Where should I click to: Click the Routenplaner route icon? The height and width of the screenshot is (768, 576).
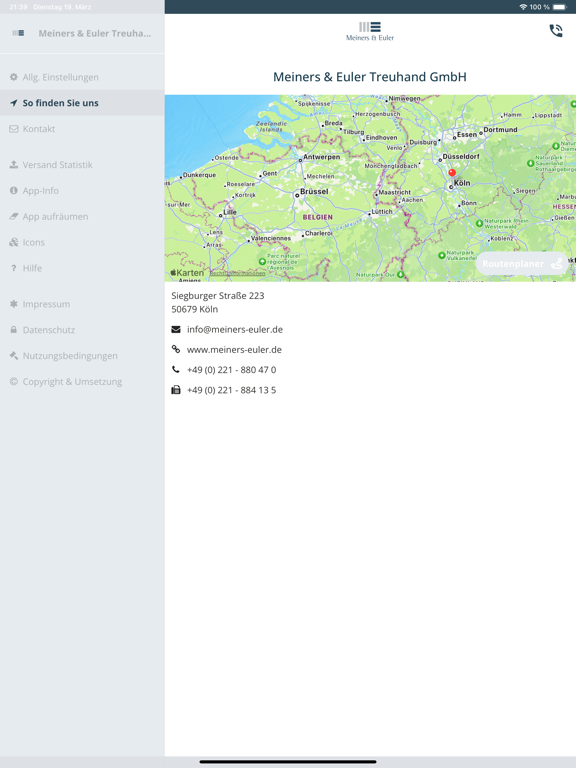(557, 264)
